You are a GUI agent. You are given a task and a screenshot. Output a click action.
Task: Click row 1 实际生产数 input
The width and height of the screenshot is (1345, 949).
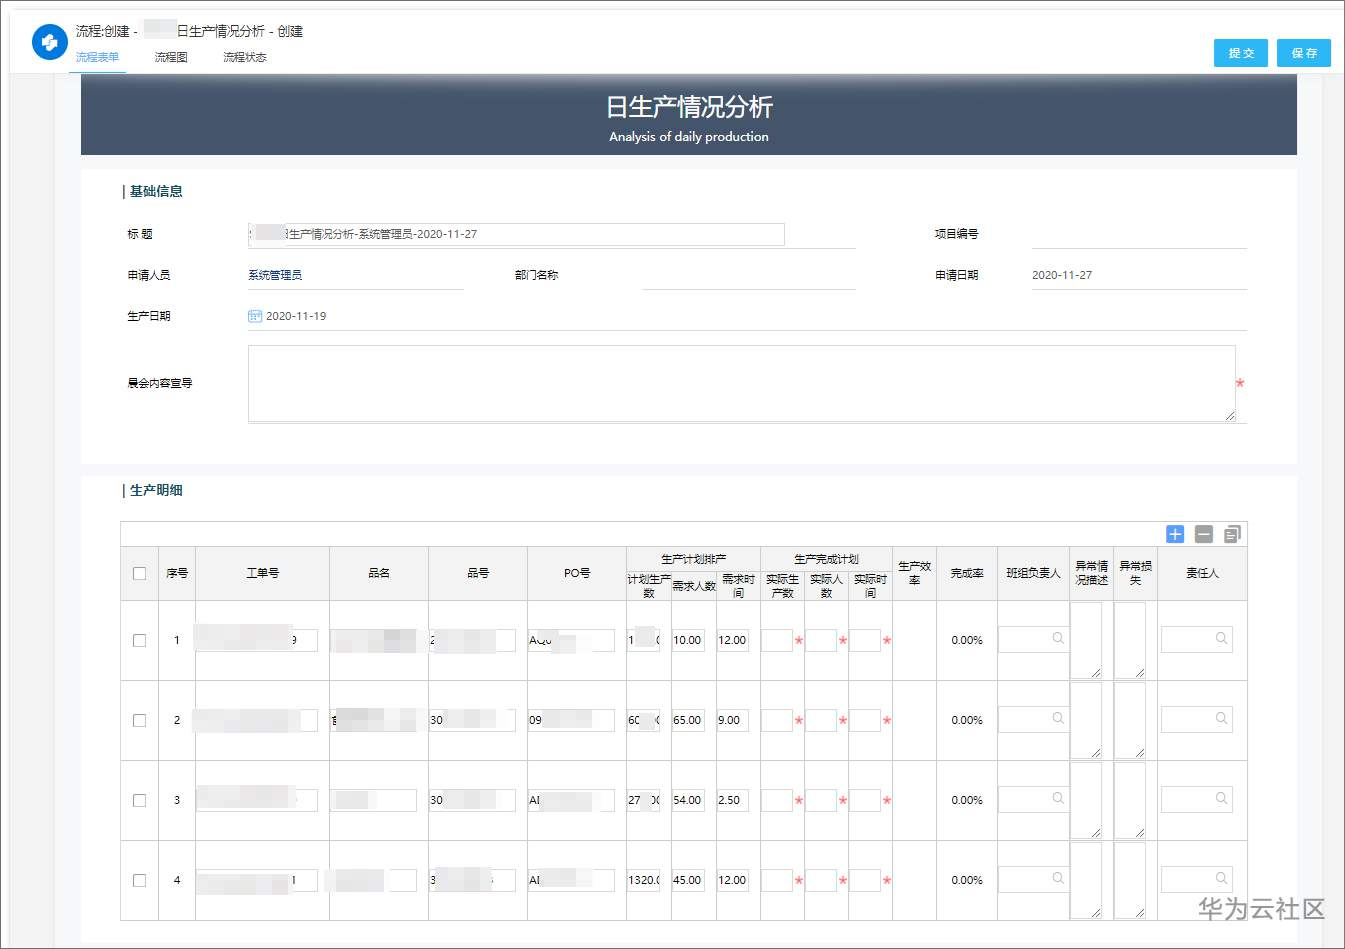(x=777, y=640)
